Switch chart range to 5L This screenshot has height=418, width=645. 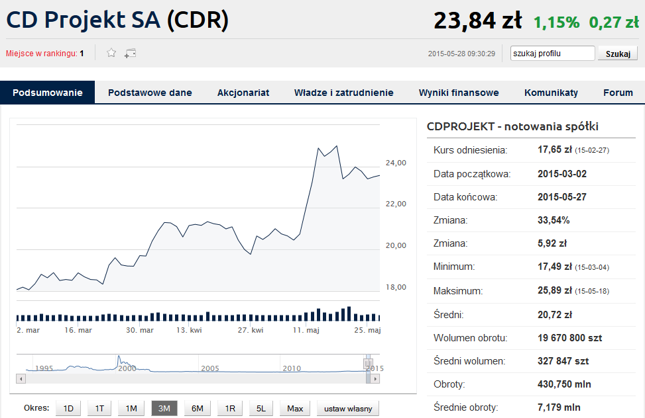[x=261, y=409]
